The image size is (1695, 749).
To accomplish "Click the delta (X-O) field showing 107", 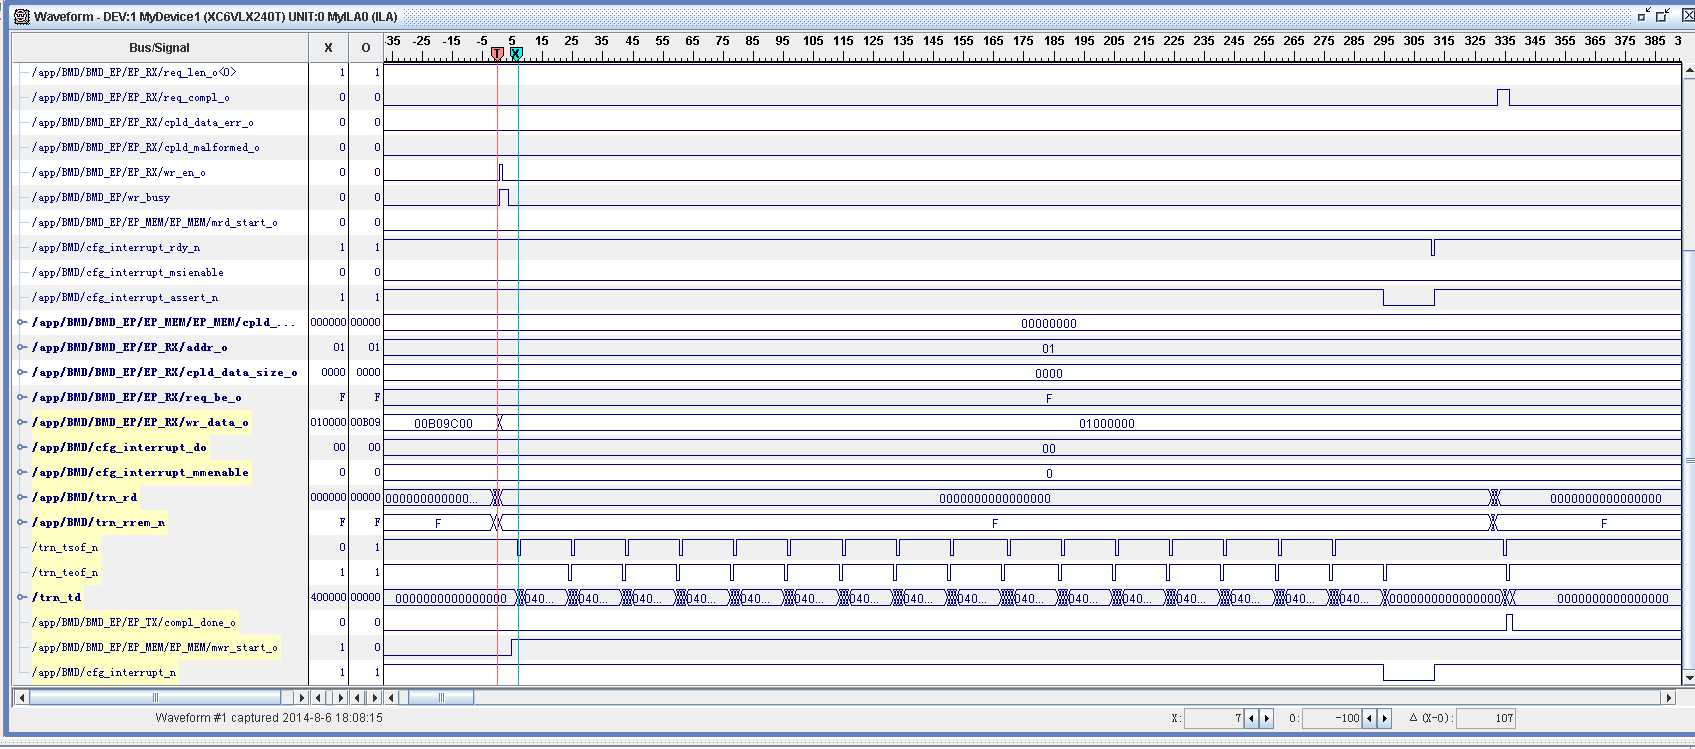I will 1486,718.
